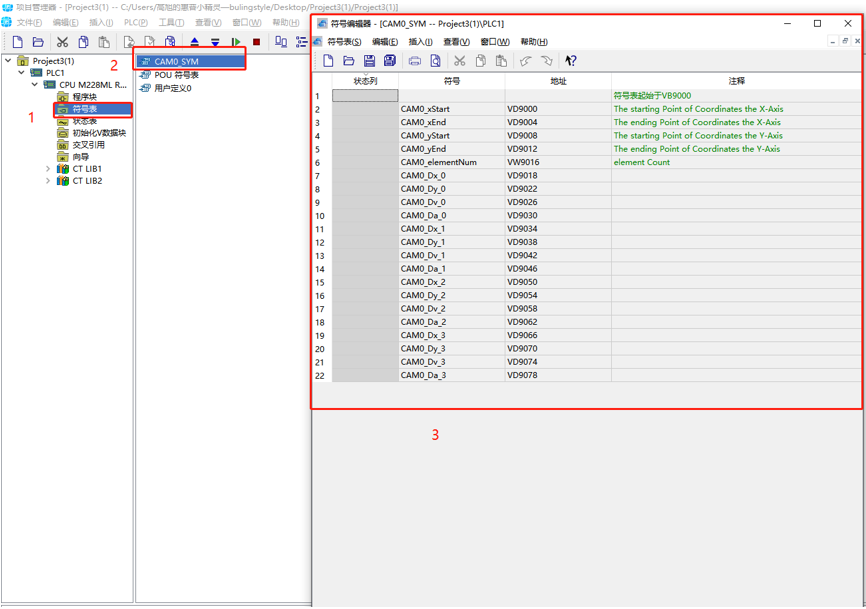This screenshot has width=866, height=609.
Task: Click red Stop PLC icon
Action: click(x=256, y=42)
